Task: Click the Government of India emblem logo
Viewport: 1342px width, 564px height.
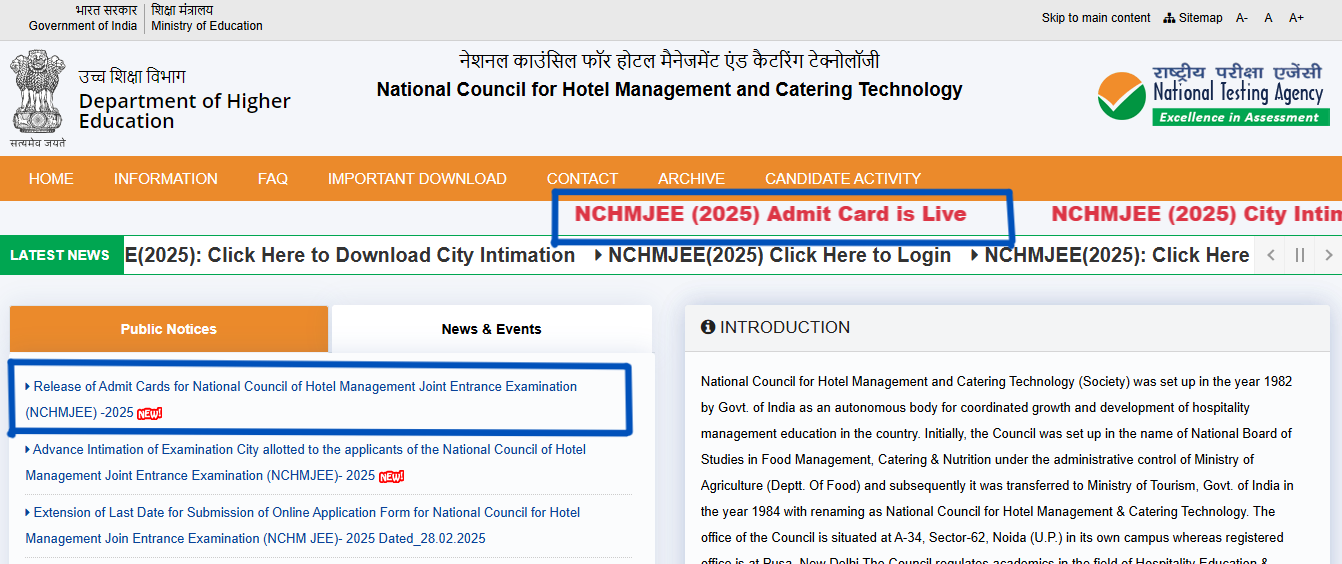Action: 38,99
